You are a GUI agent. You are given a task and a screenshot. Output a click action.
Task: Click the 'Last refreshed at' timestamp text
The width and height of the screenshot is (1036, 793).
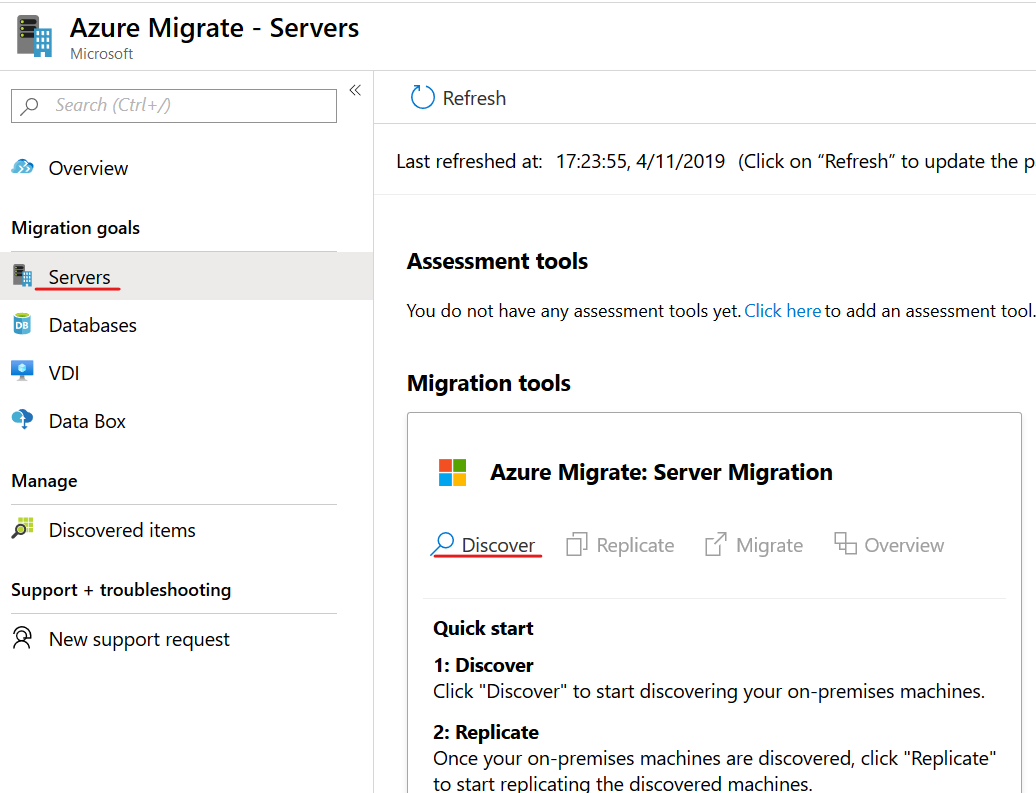click(561, 161)
